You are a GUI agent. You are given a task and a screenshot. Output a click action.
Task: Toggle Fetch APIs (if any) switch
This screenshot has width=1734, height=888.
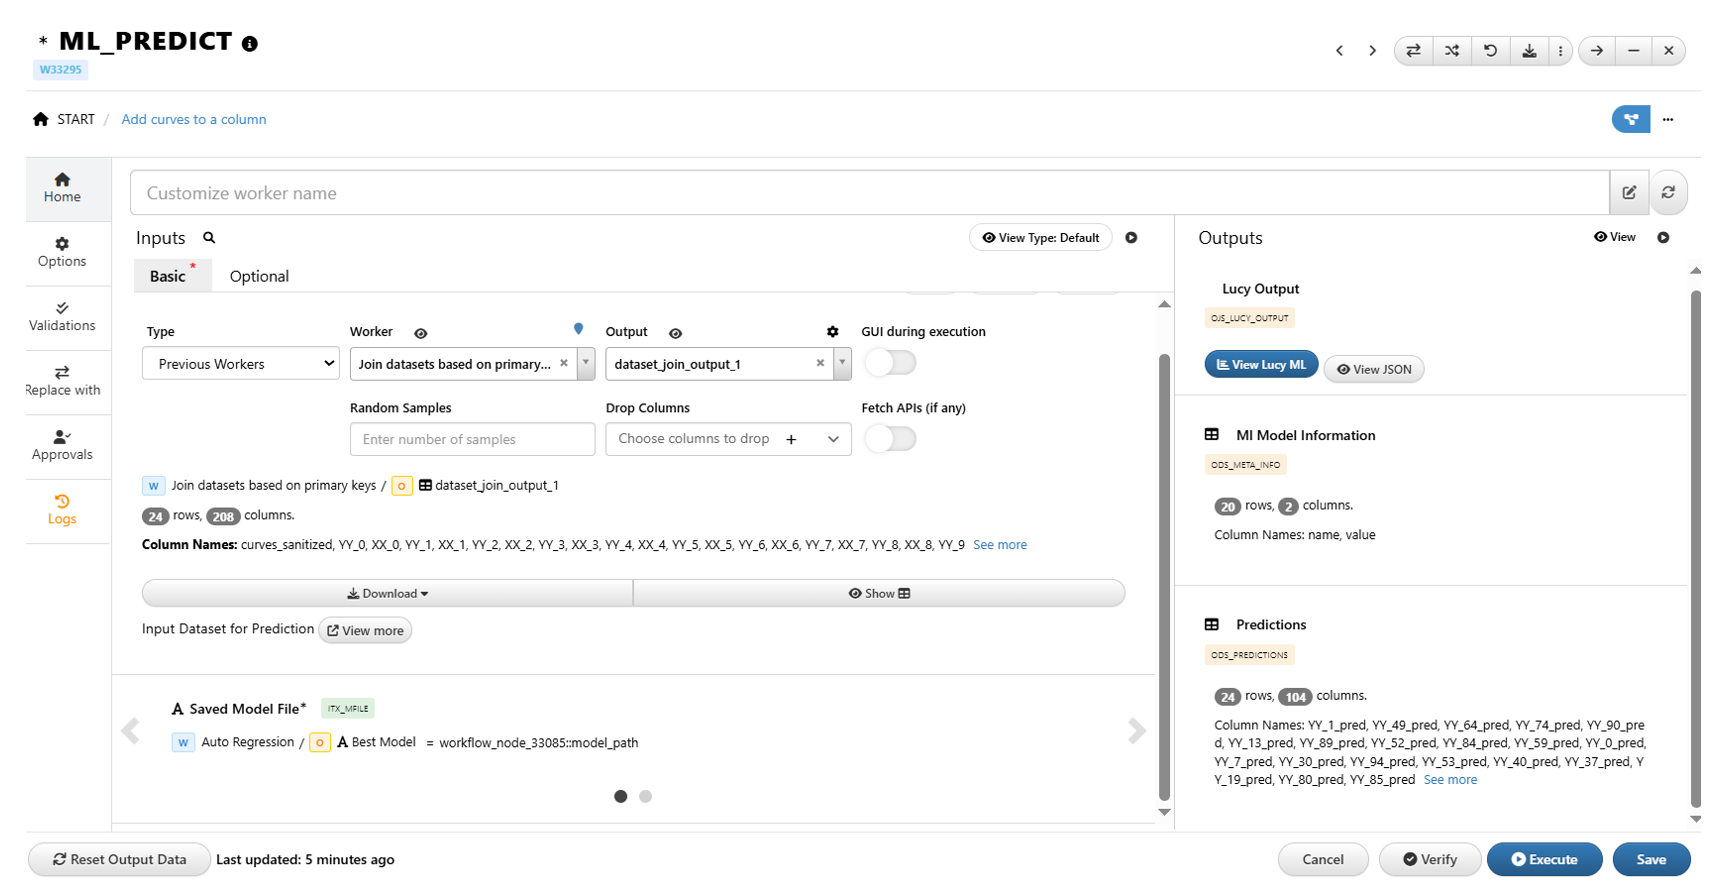[890, 439]
